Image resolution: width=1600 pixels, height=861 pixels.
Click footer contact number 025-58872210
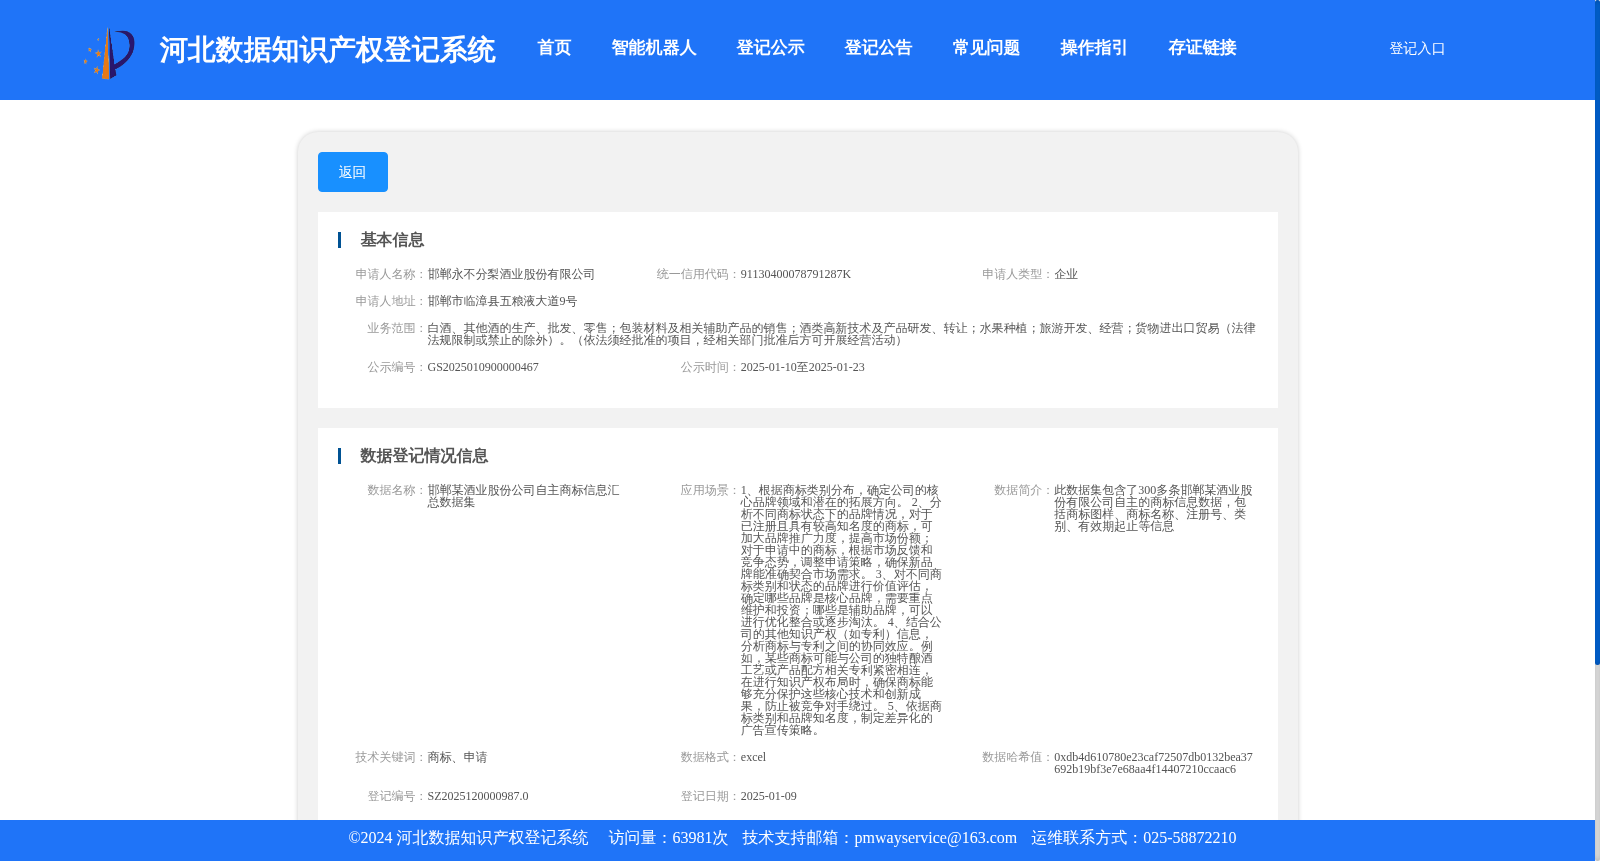pos(1189,838)
